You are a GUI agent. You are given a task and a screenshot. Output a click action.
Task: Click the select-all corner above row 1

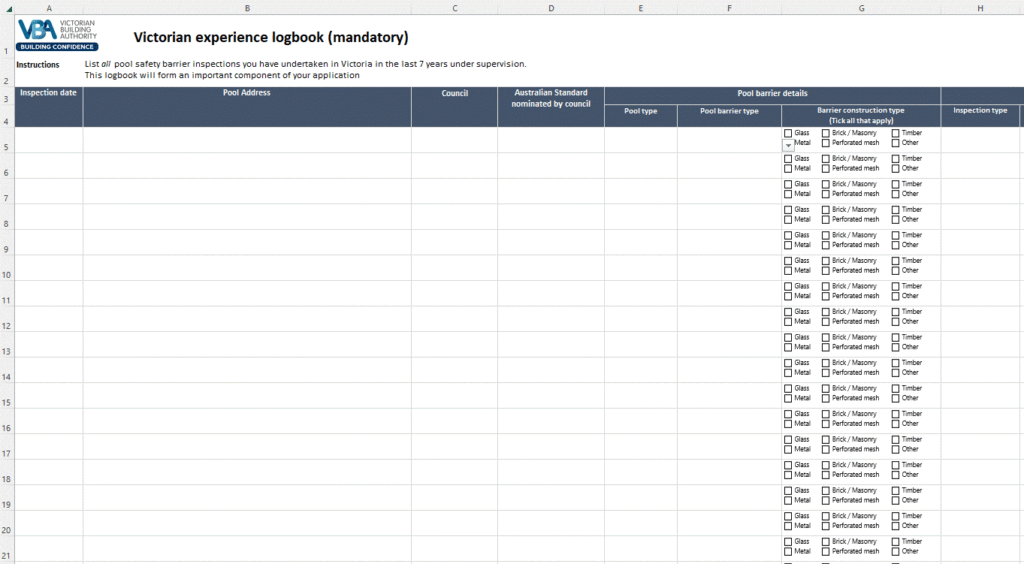(7, 8)
